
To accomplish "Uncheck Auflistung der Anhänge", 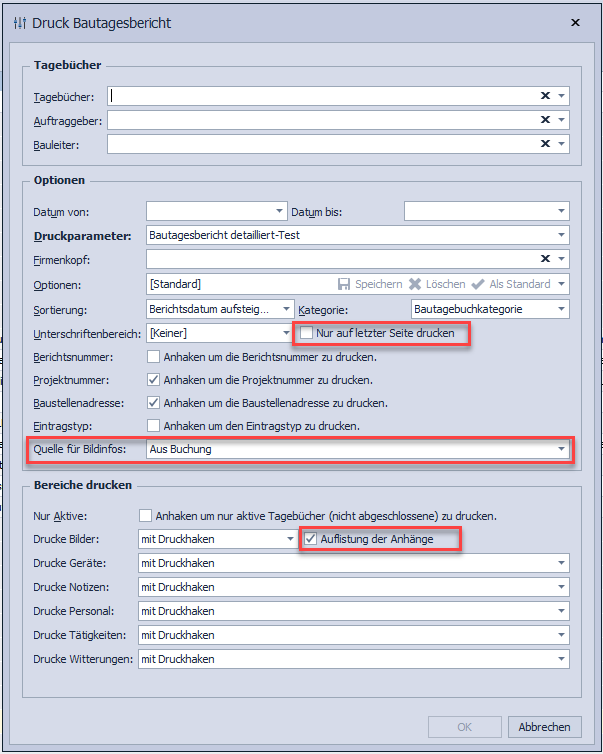I will click(x=310, y=539).
